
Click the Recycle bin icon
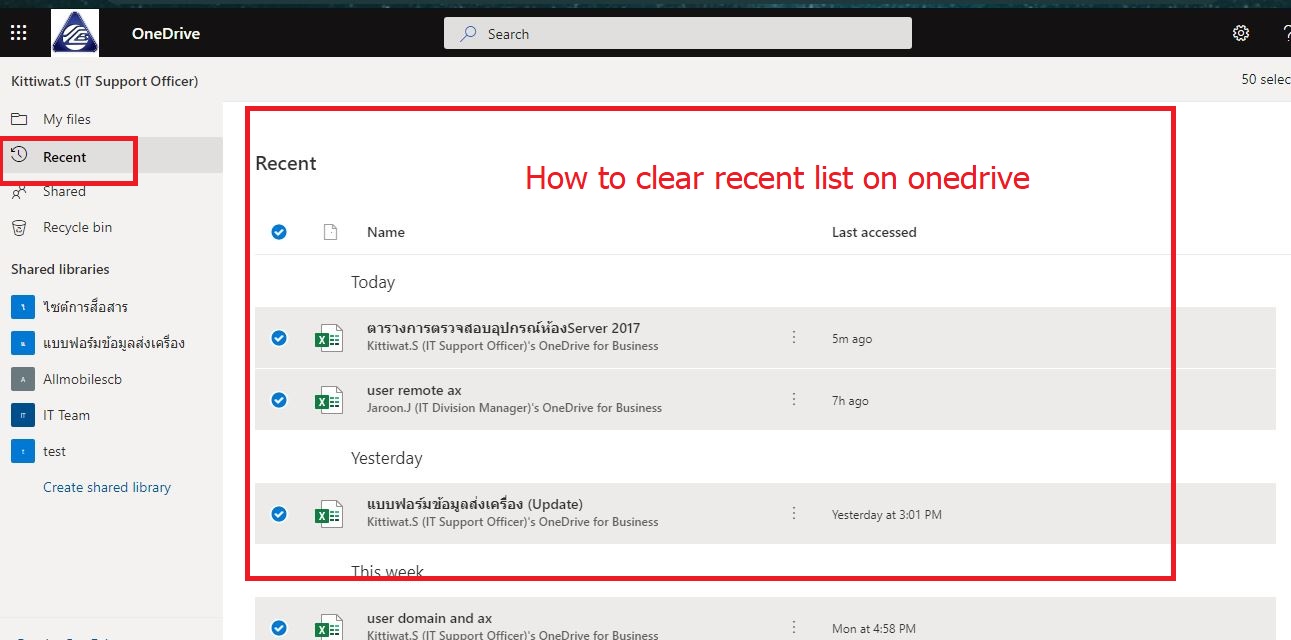pyautogui.click(x=19, y=228)
